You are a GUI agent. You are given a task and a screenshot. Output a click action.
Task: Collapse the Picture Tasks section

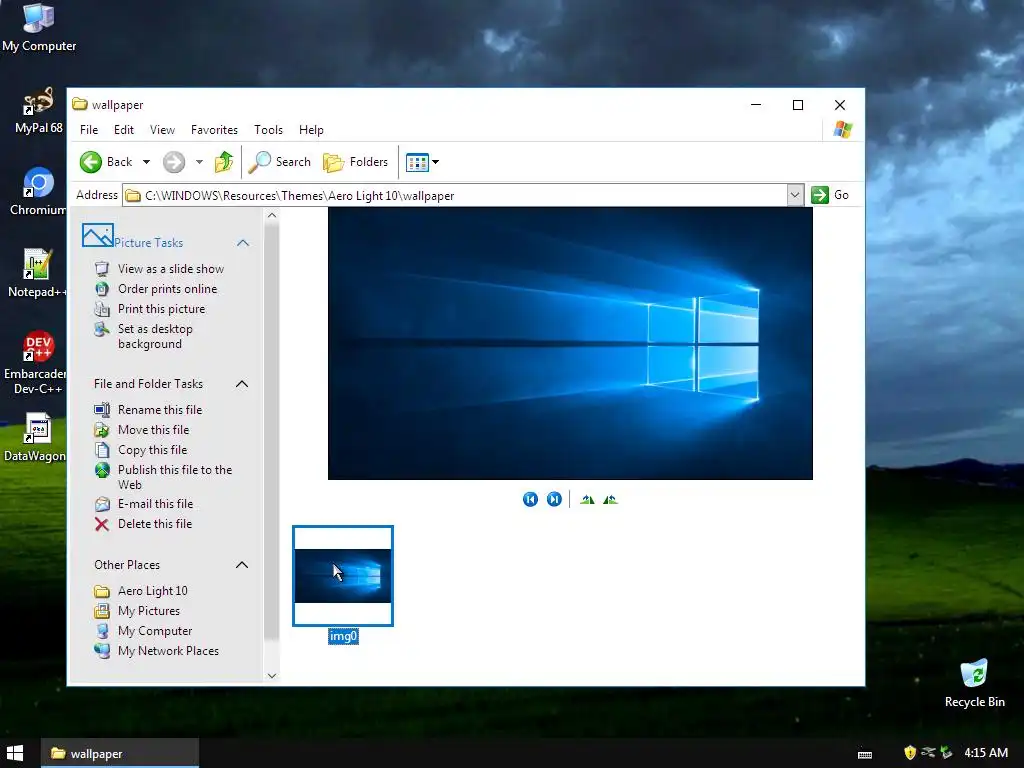(x=243, y=243)
